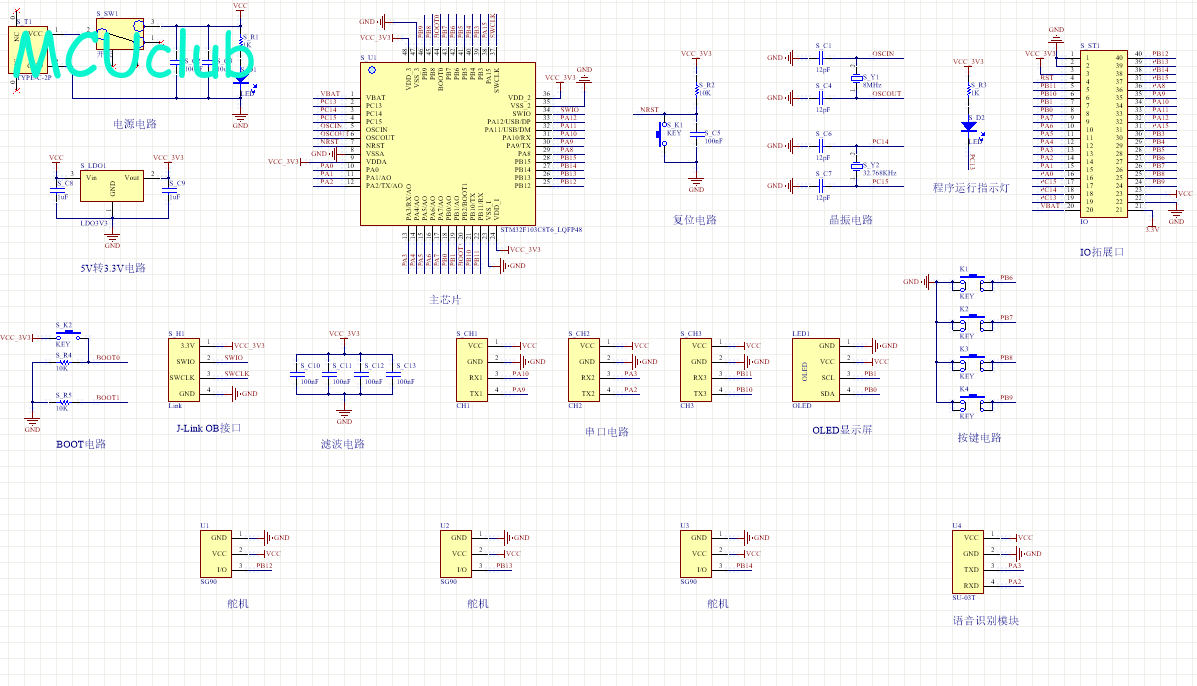
Task: Click the '复位电路' section title
Action: click(695, 220)
